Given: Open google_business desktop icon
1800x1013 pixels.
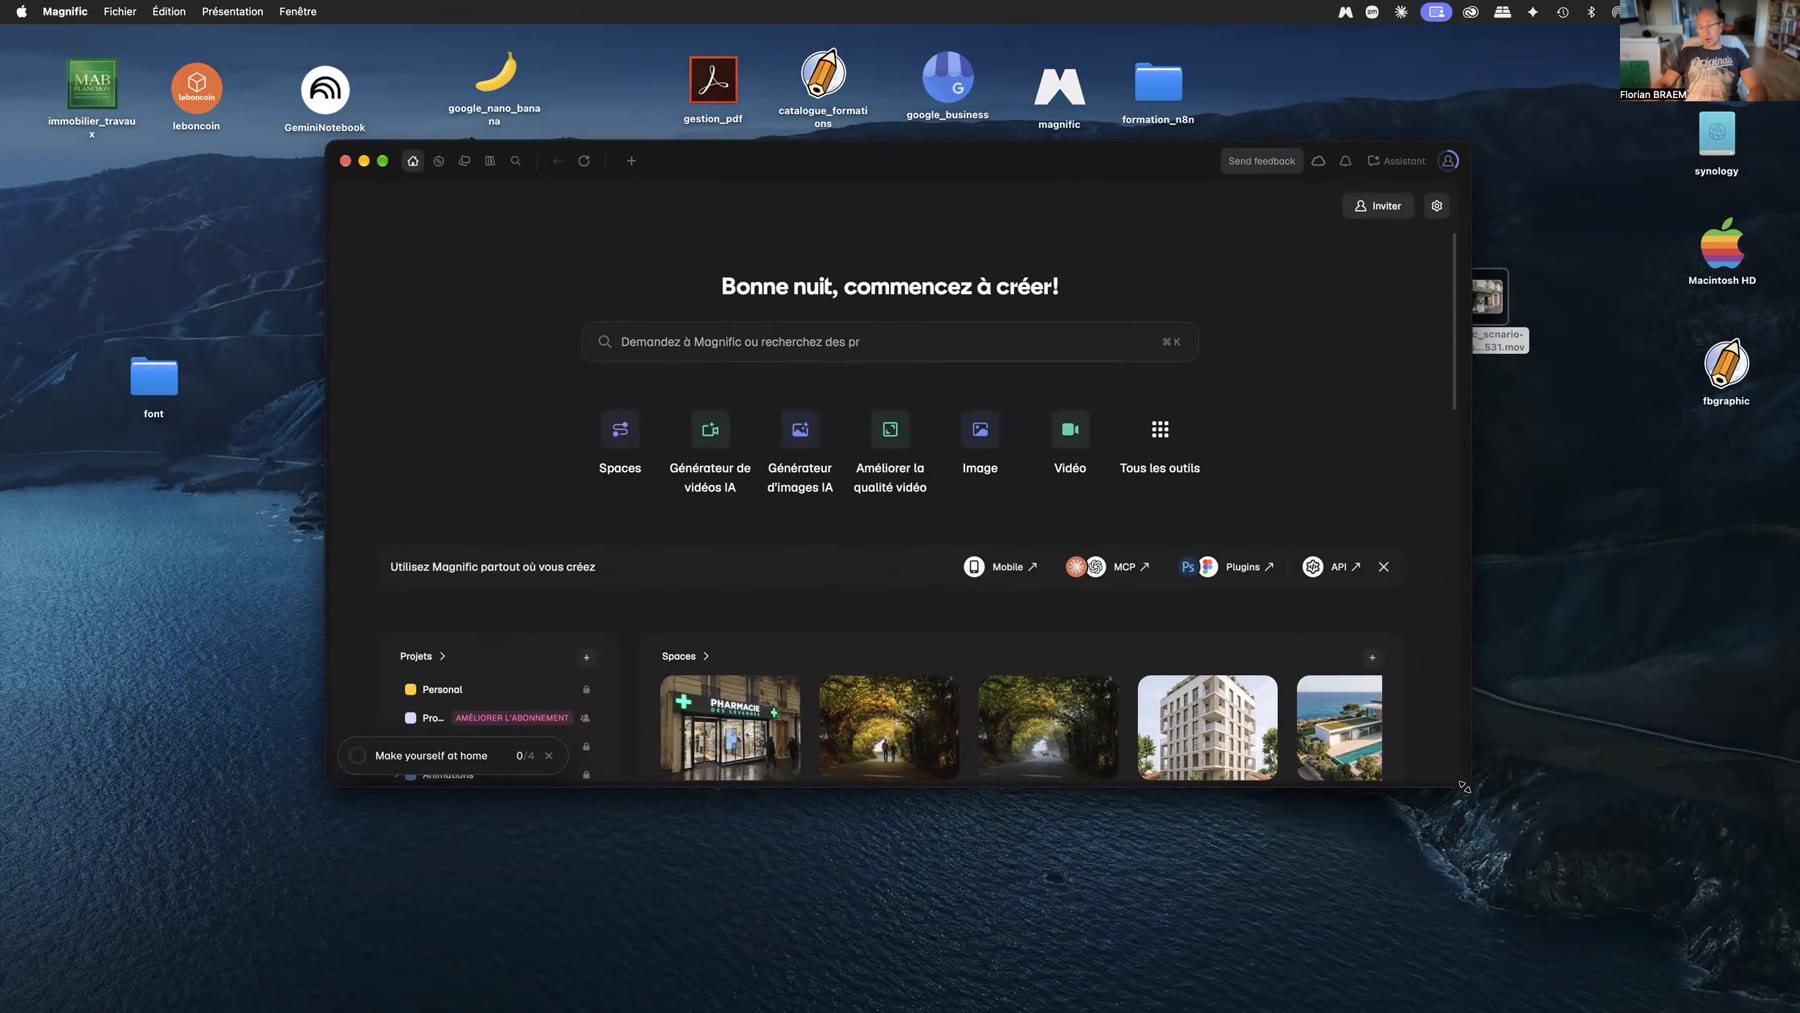Looking at the screenshot, I should [x=948, y=86].
